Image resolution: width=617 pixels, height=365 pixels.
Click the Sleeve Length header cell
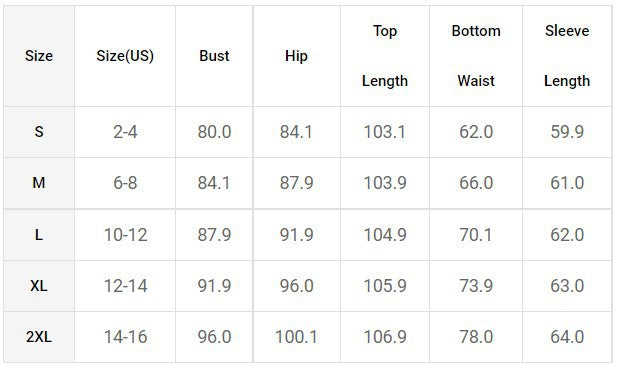(567, 56)
